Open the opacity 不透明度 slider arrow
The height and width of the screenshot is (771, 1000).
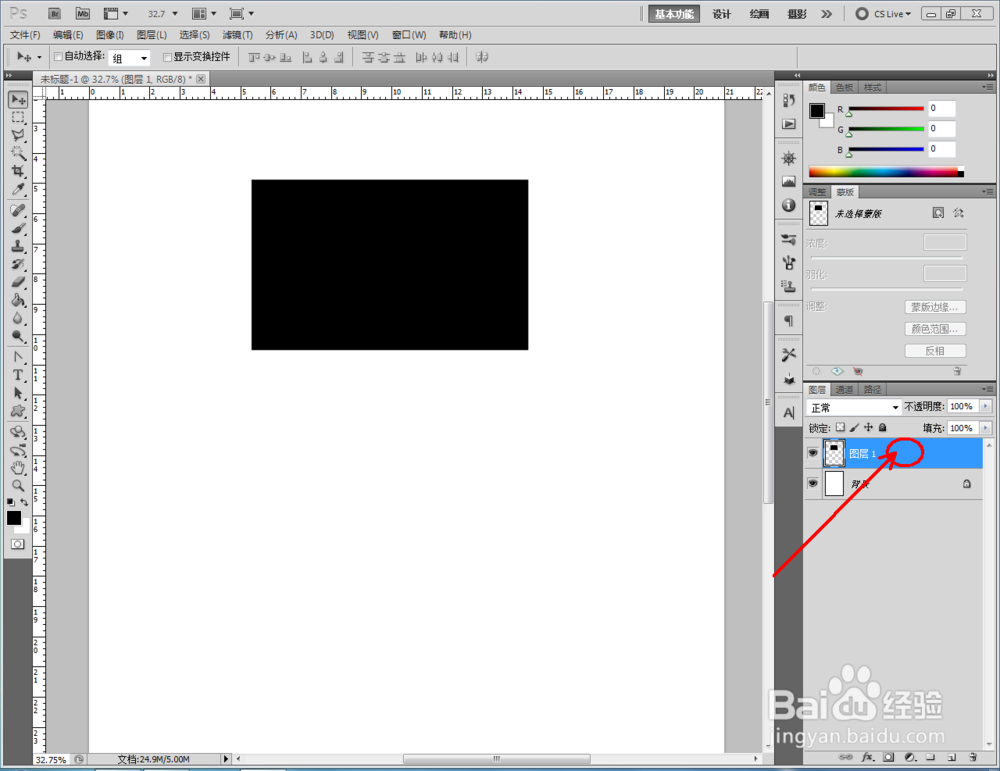click(x=986, y=406)
